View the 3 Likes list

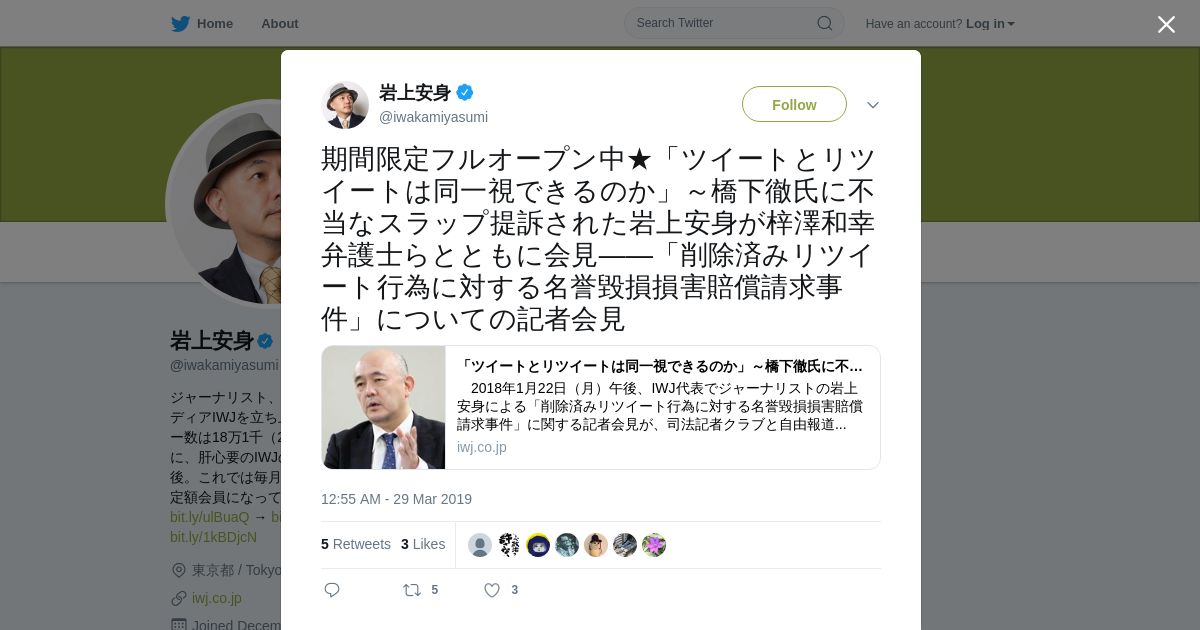423,544
